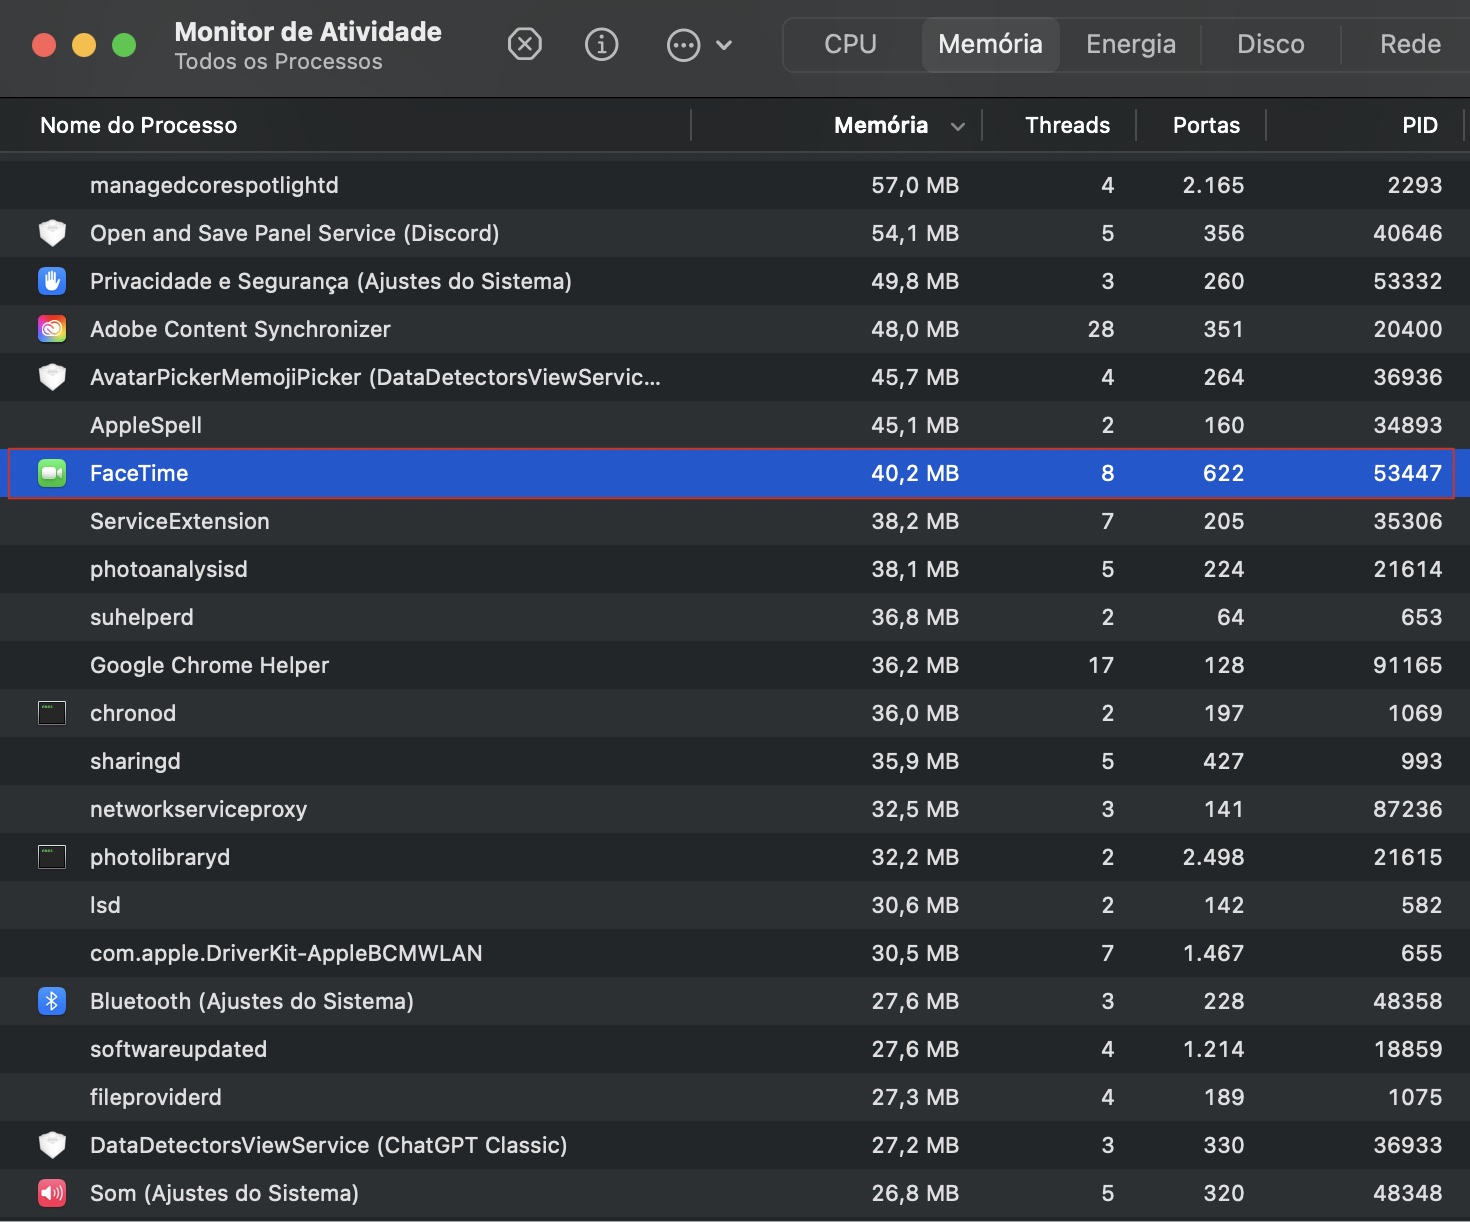Select the chronod process name
Screen dimensions: 1470x1222
click(x=133, y=713)
